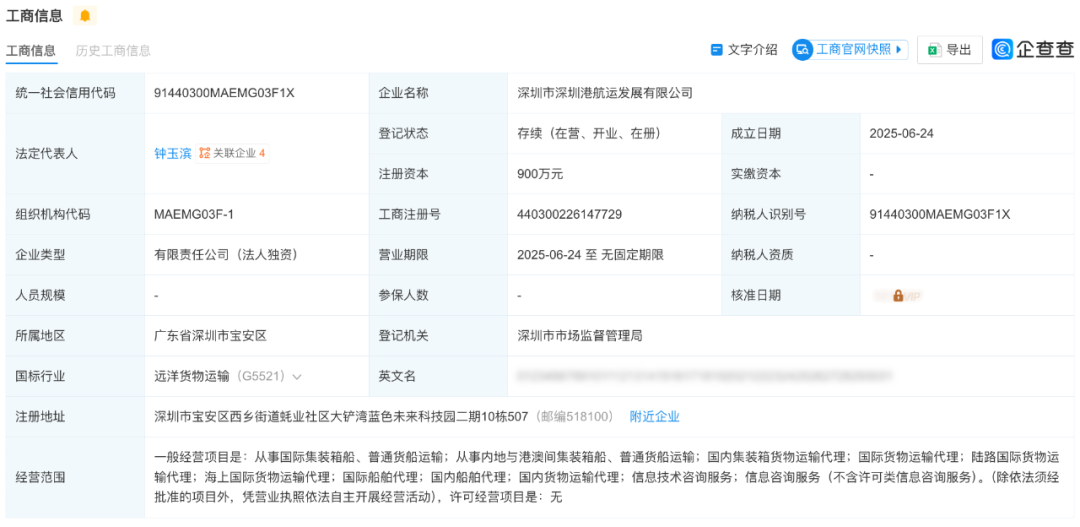
Task: Click the blurred English name value
Action: (x=705, y=376)
